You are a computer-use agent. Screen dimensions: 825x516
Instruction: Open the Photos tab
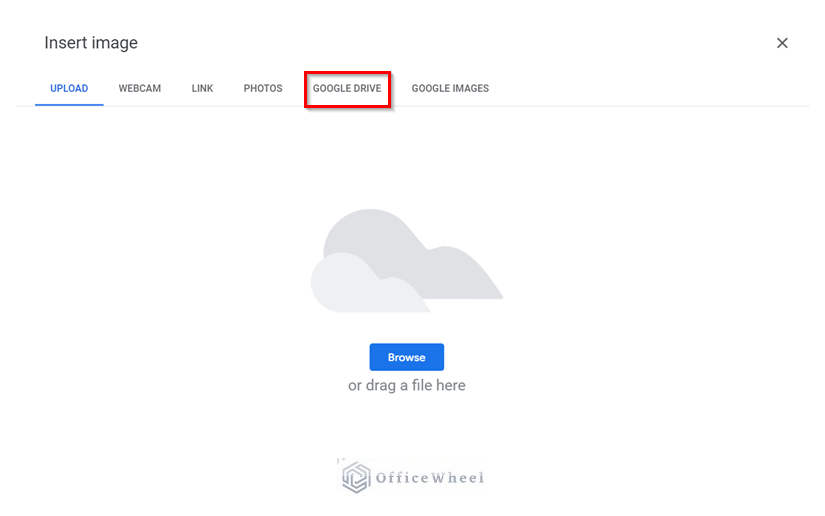263,88
